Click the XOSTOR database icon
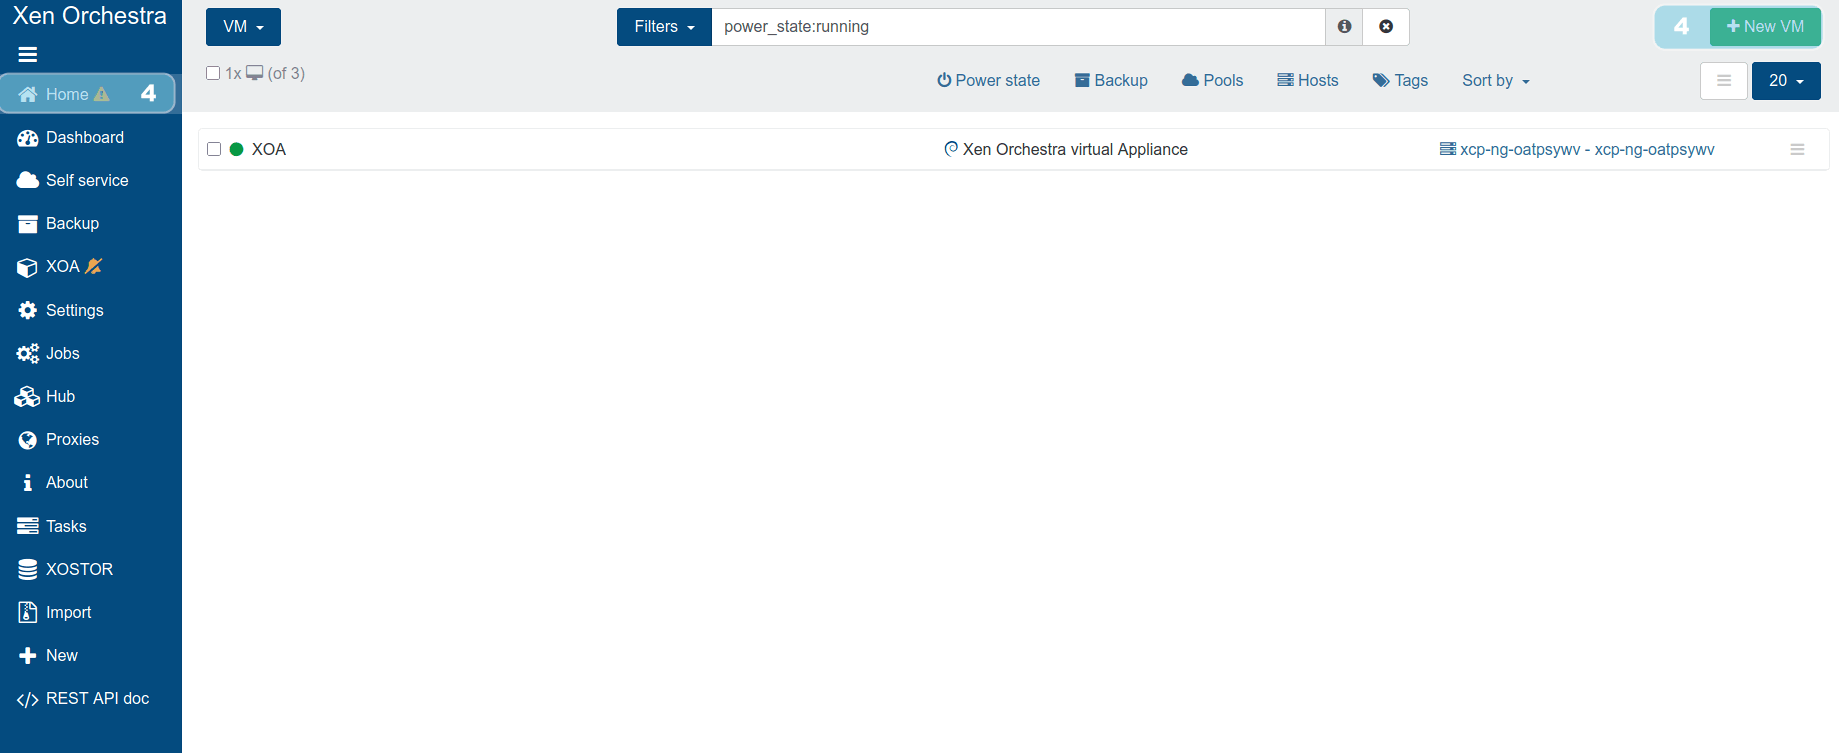1839x753 pixels. [x=28, y=570]
